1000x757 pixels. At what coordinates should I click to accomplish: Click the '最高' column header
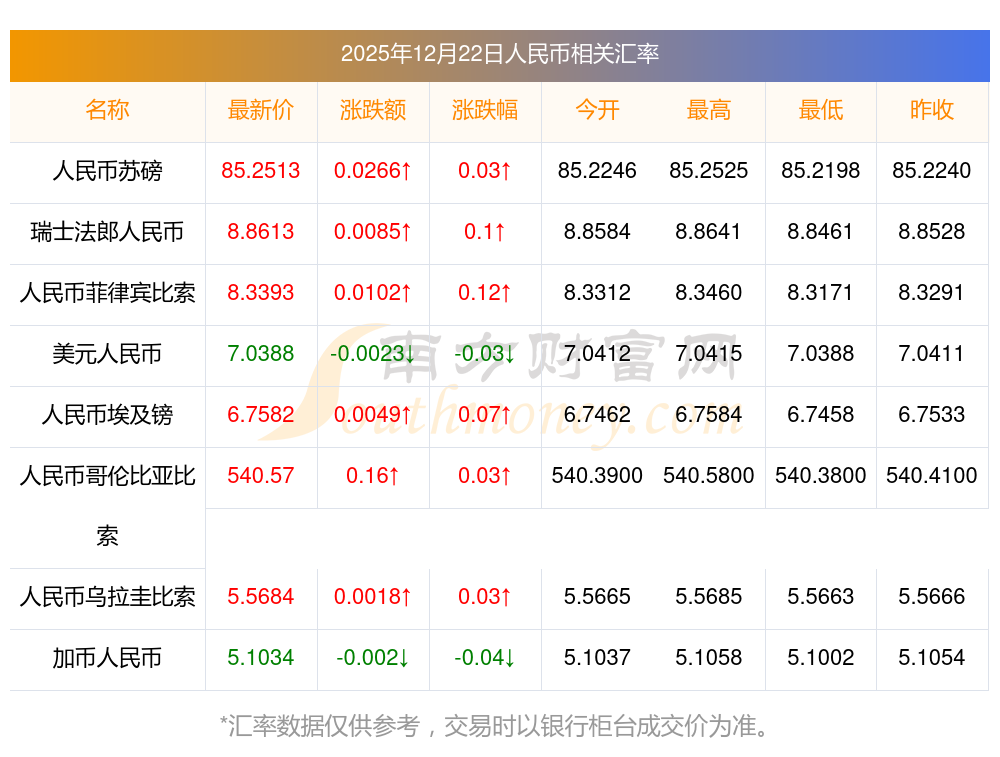pos(709,110)
